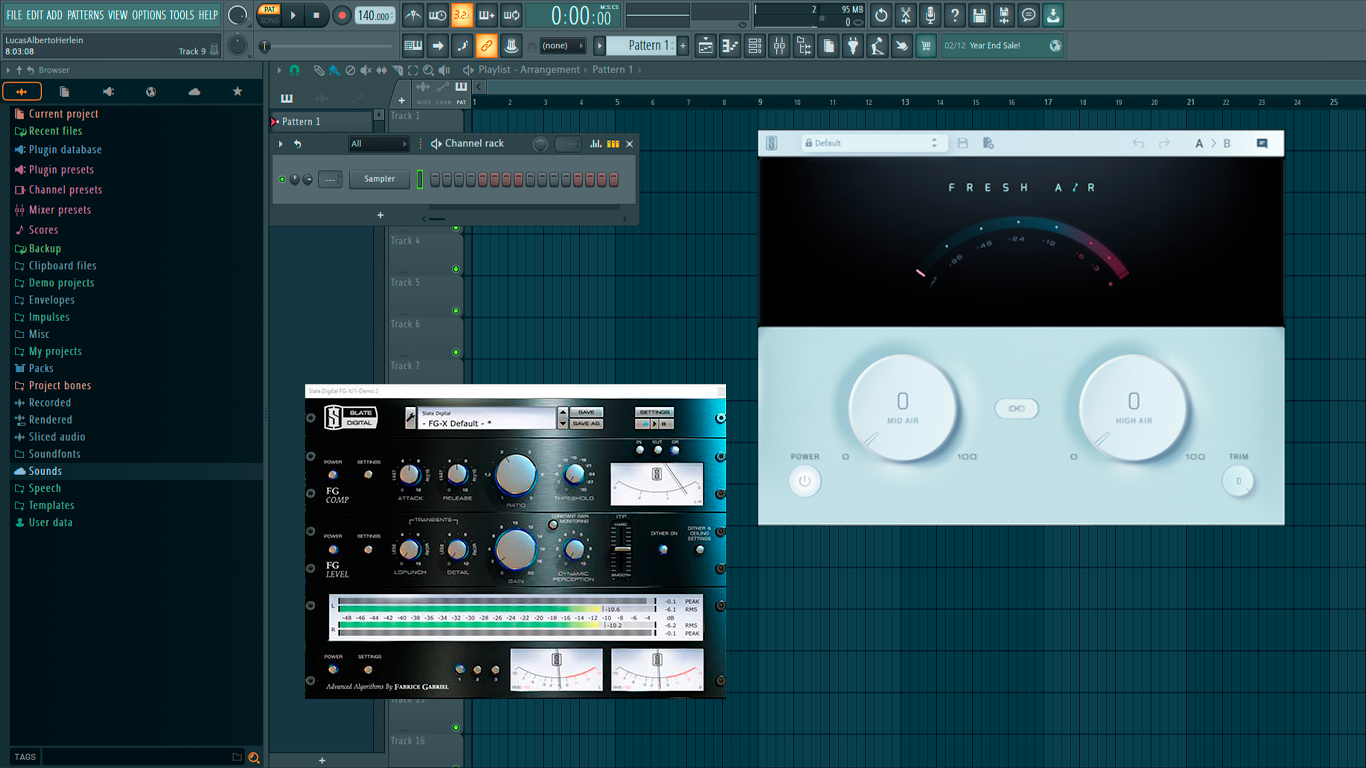Screen dimensions: 1366x768
Task: Toggle PAT/SONG mode switch
Action: click(x=269, y=15)
